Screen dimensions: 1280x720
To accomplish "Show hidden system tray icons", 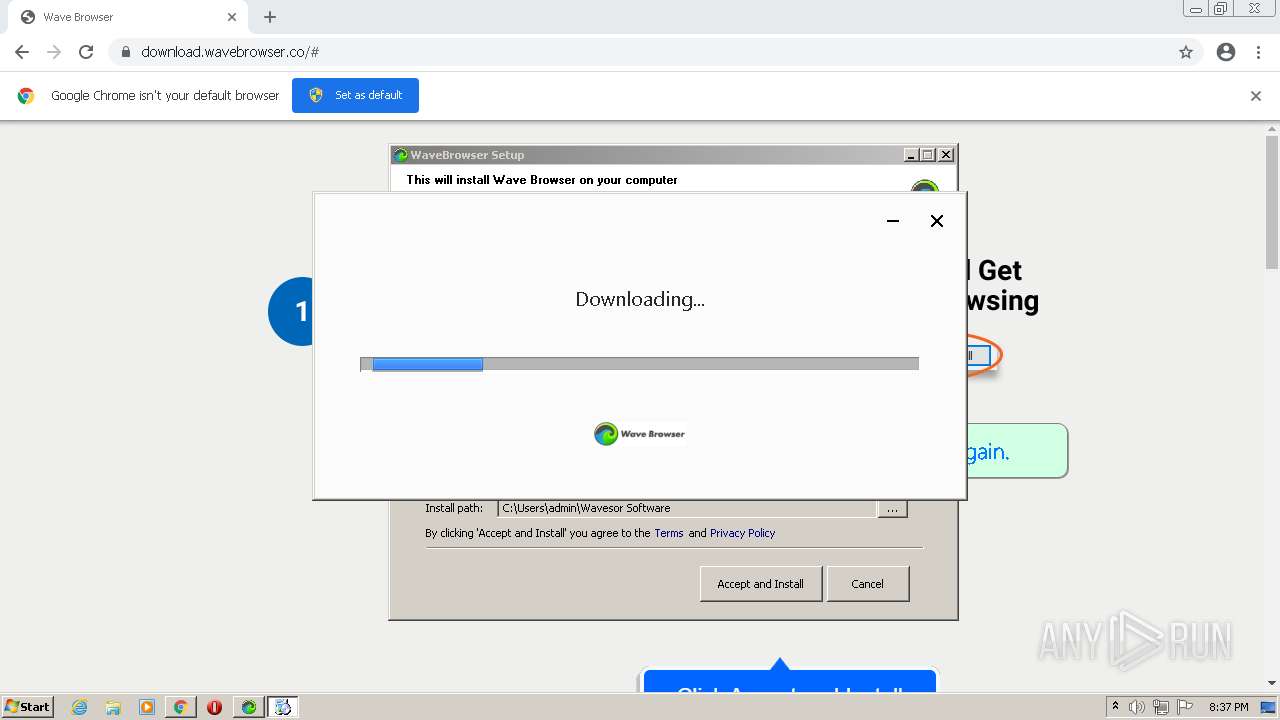I will [1115, 707].
